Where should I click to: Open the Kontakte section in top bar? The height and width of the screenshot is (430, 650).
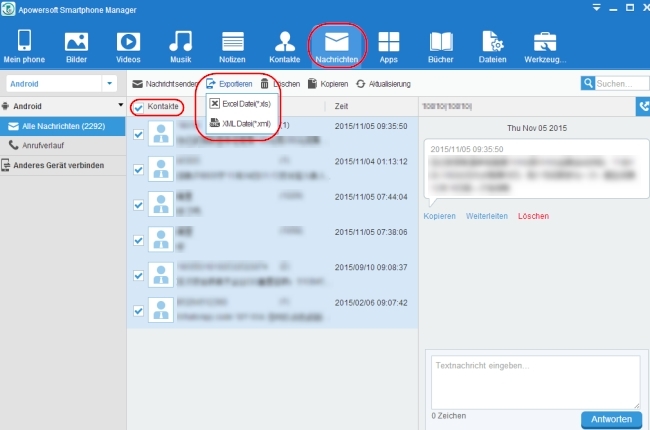pos(284,46)
